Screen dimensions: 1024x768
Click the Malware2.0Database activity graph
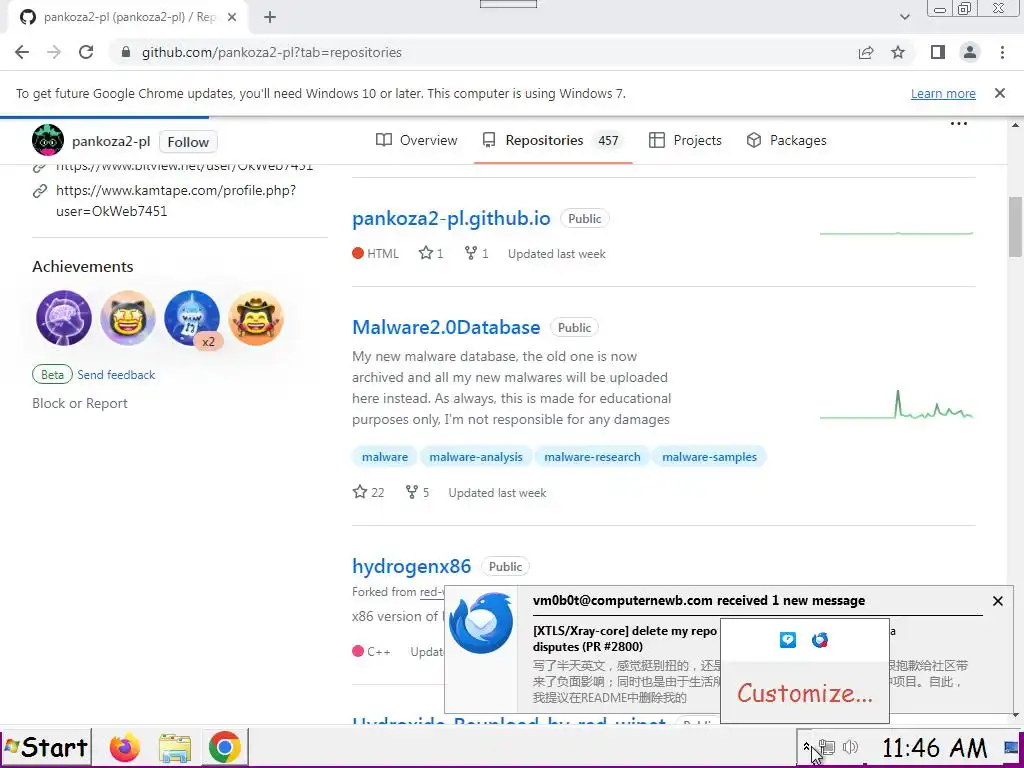896,405
